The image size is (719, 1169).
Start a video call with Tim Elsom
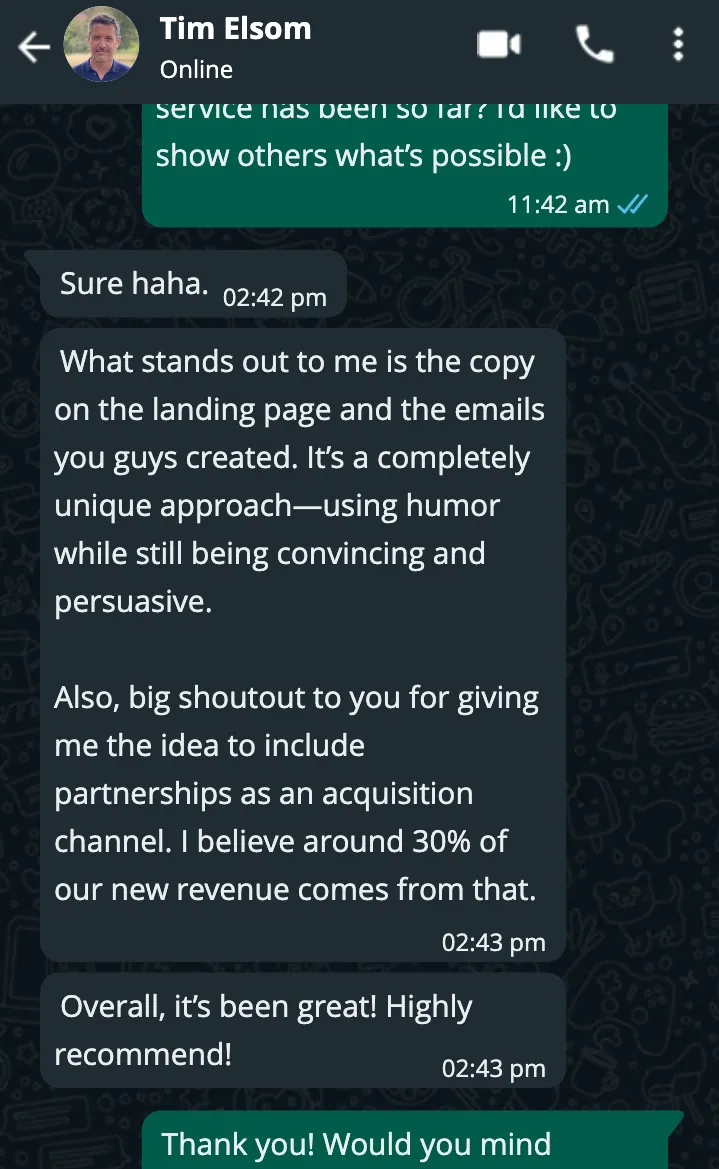click(499, 45)
